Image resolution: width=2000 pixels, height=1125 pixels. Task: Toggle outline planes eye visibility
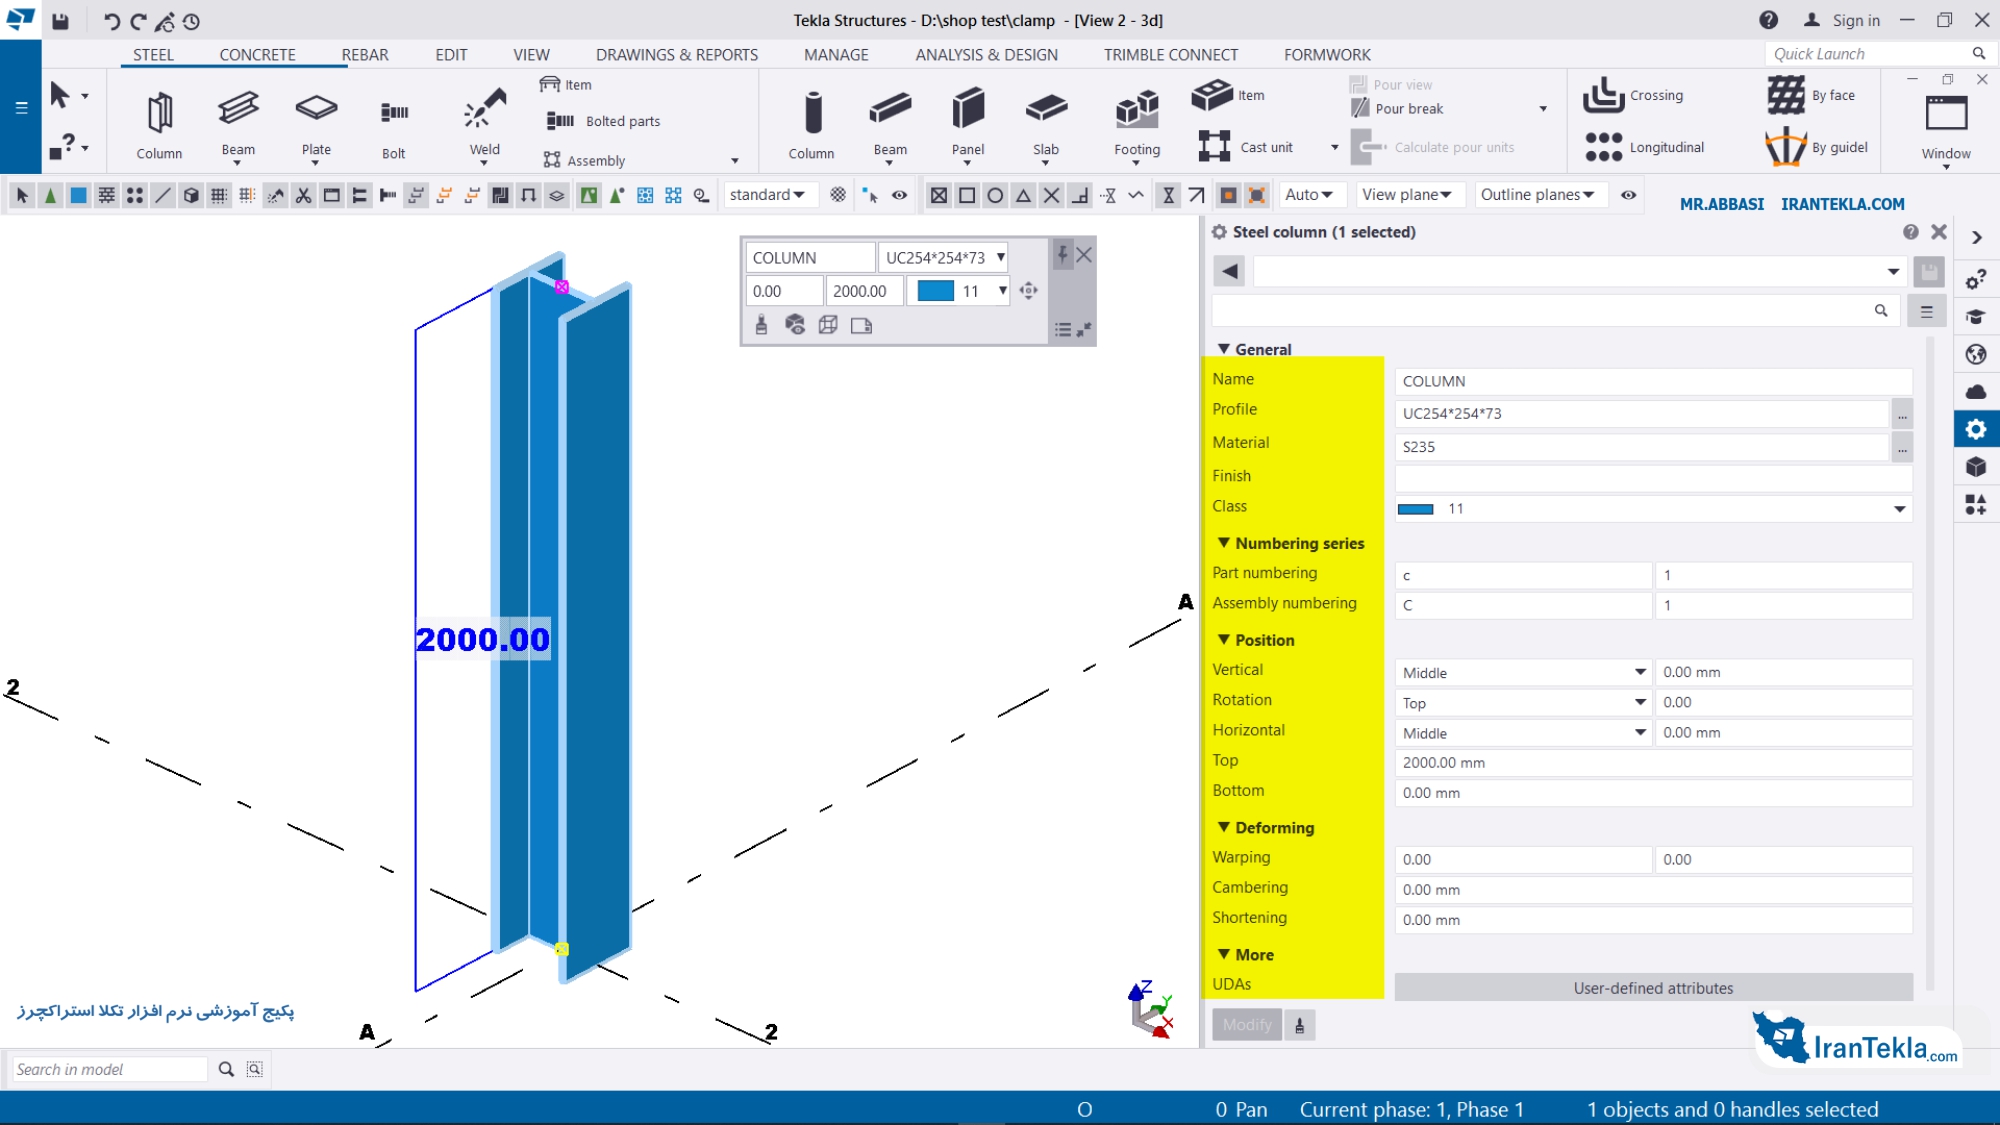(1628, 195)
